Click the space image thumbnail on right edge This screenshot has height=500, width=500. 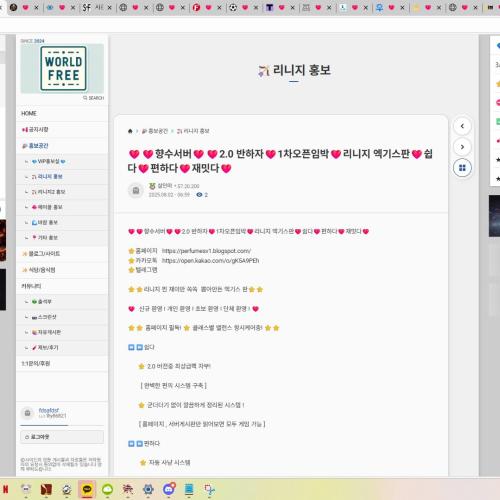click(x=494, y=216)
